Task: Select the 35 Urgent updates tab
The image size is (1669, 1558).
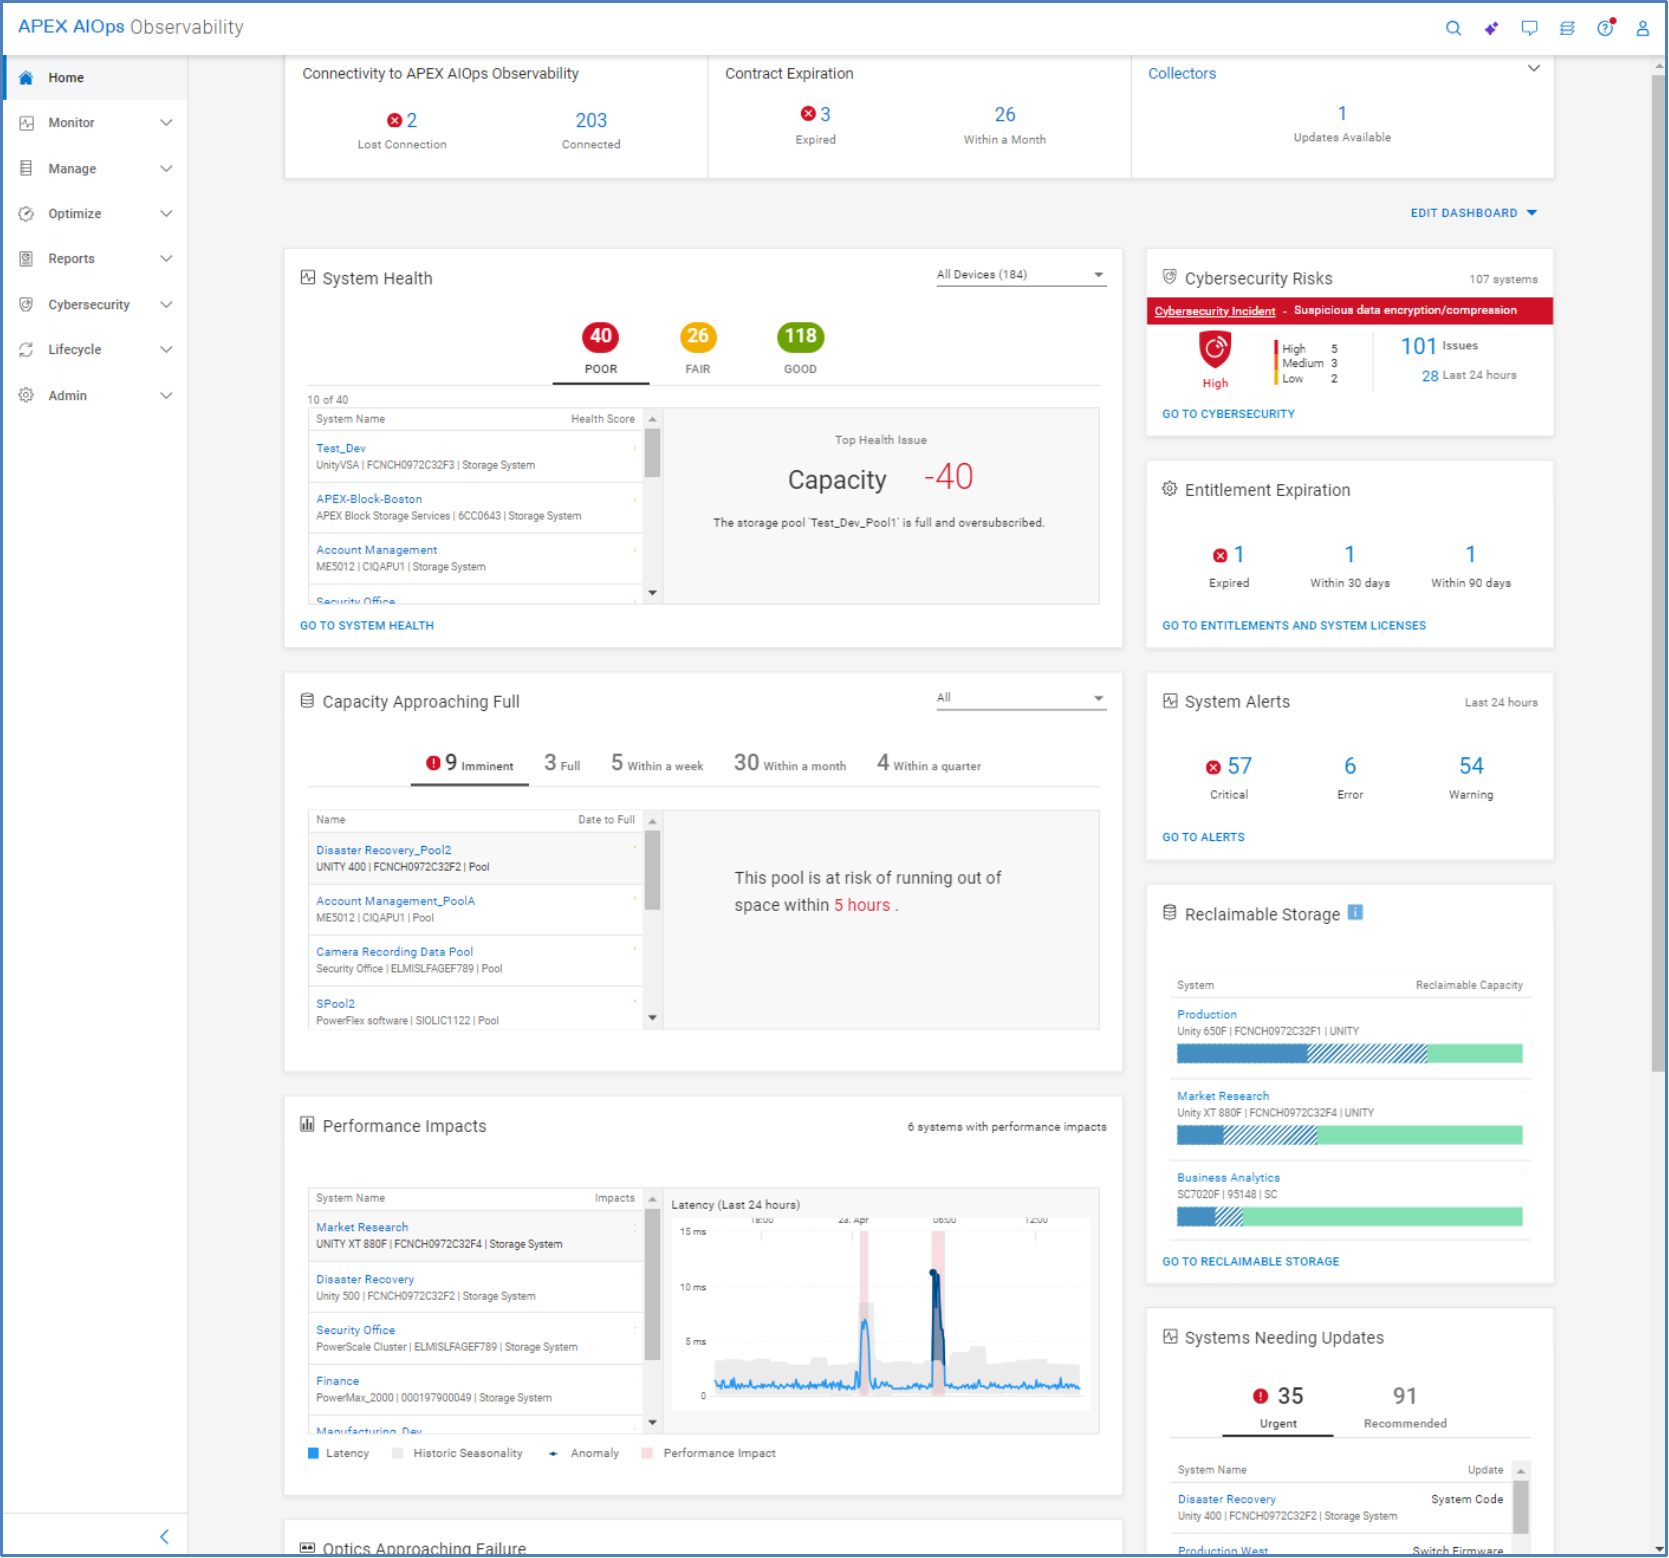Action: 1278,1406
